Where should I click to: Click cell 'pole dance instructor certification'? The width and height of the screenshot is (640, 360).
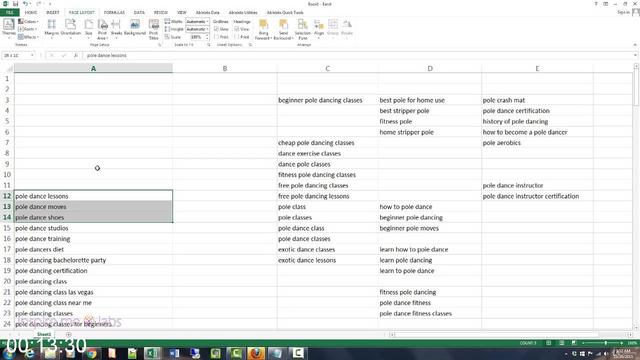[x=537, y=196]
